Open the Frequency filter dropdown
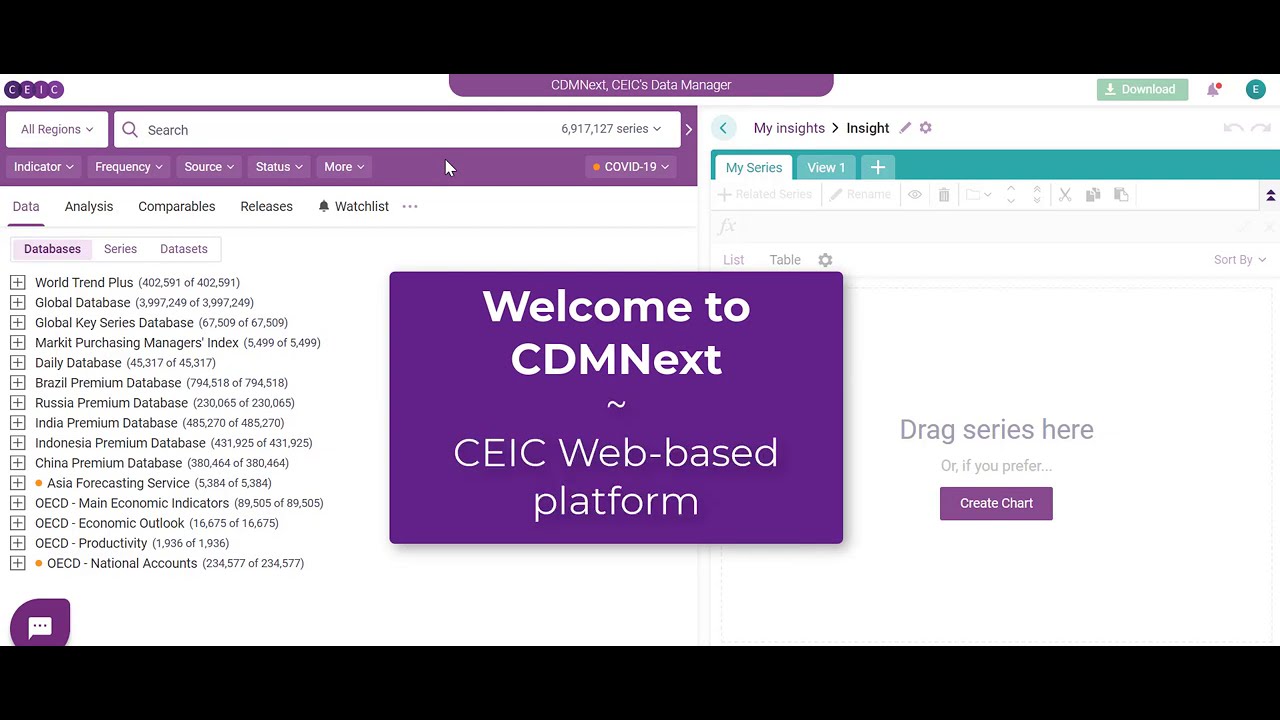The width and height of the screenshot is (1280, 720). click(129, 167)
